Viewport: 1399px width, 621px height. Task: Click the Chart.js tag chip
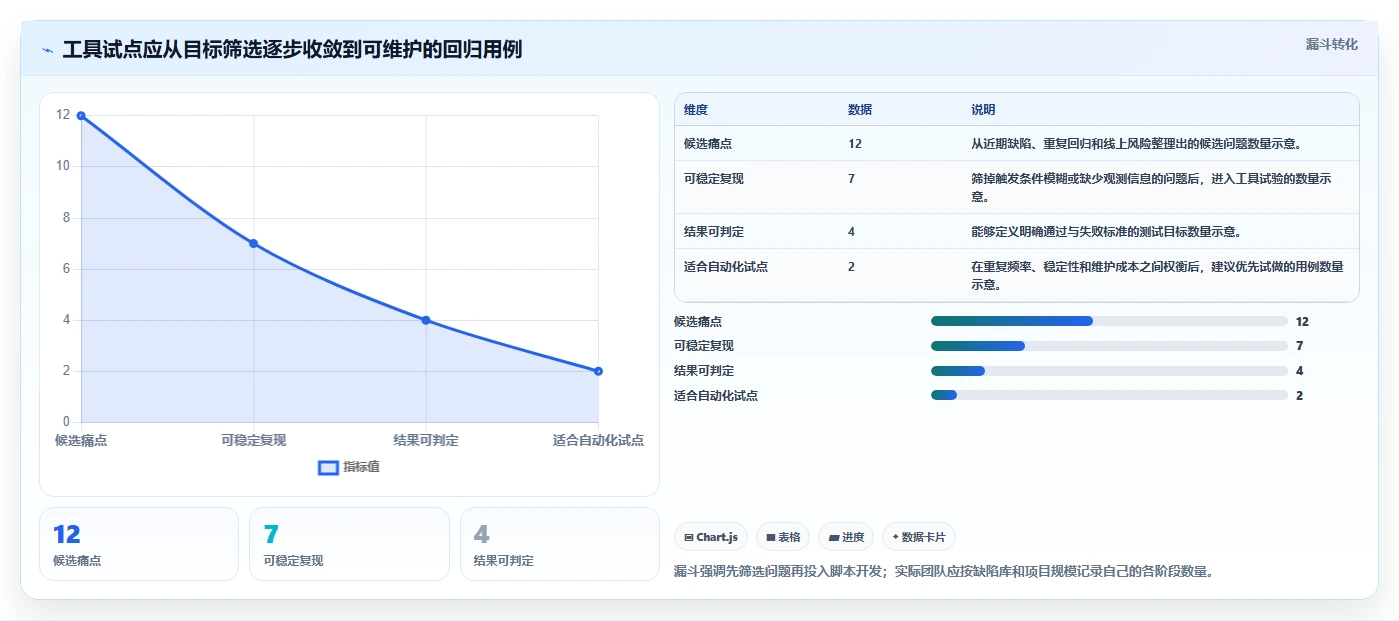coord(711,537)
